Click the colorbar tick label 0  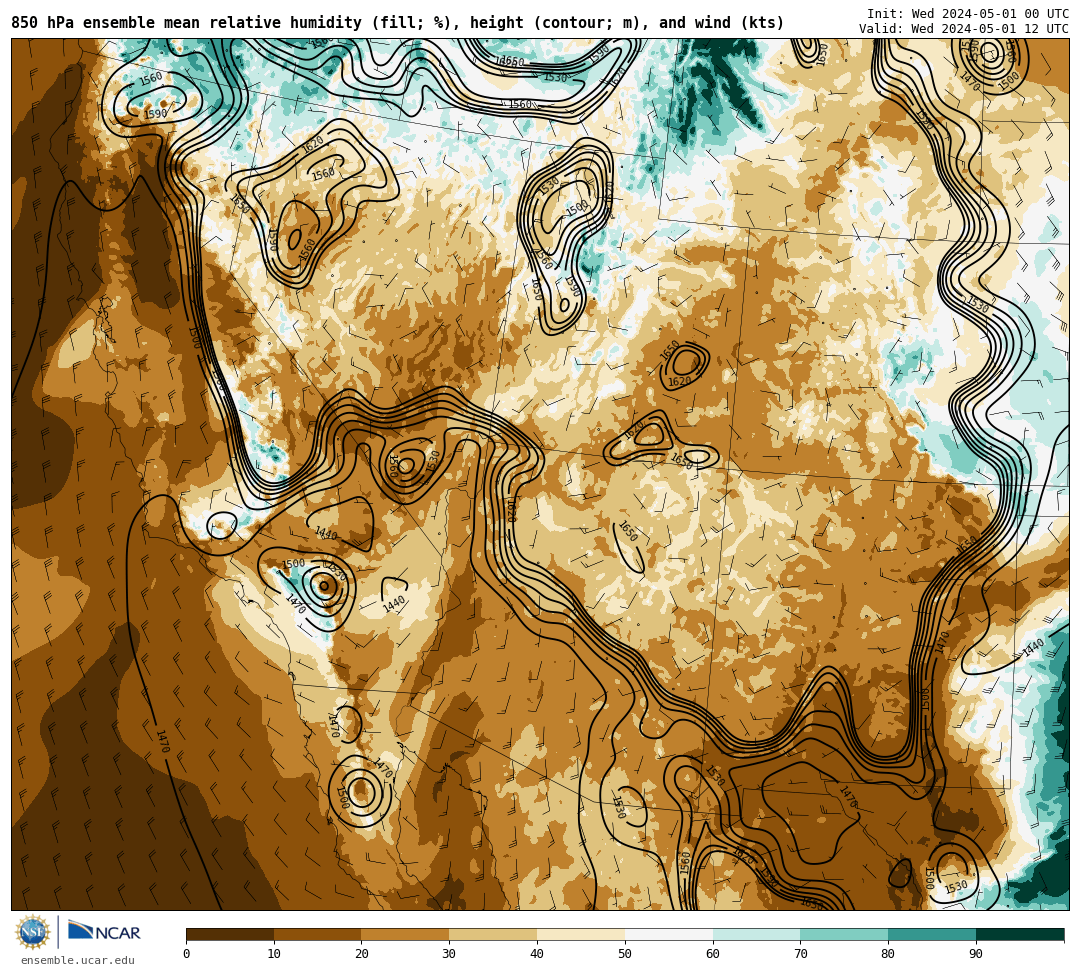(187, 954)
